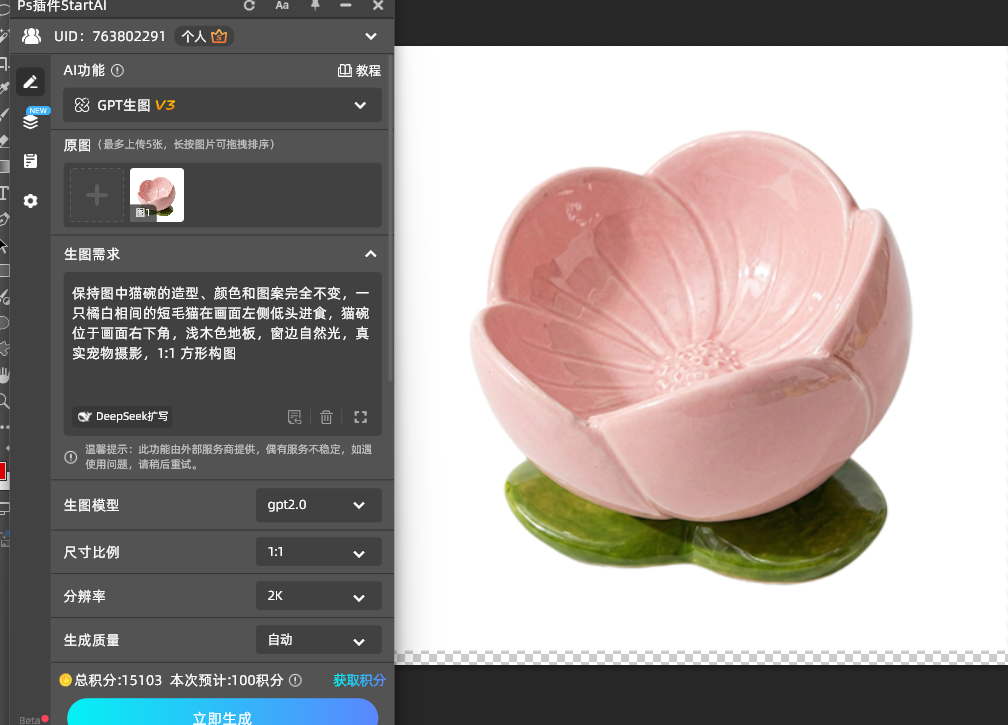
Task: Click the trash icon to clear prompt
Action: click(x=327, y=417)
